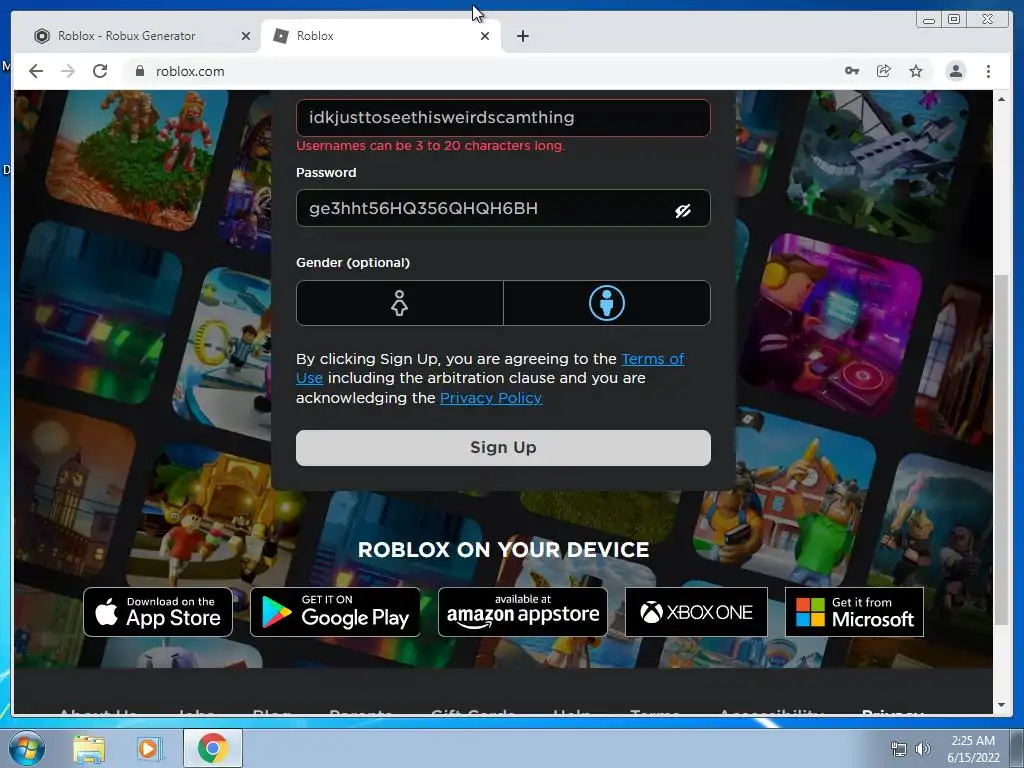Click the address bar URL roblox.com
This screenshot has height=768, width=1024.
[x=190, y=71]
